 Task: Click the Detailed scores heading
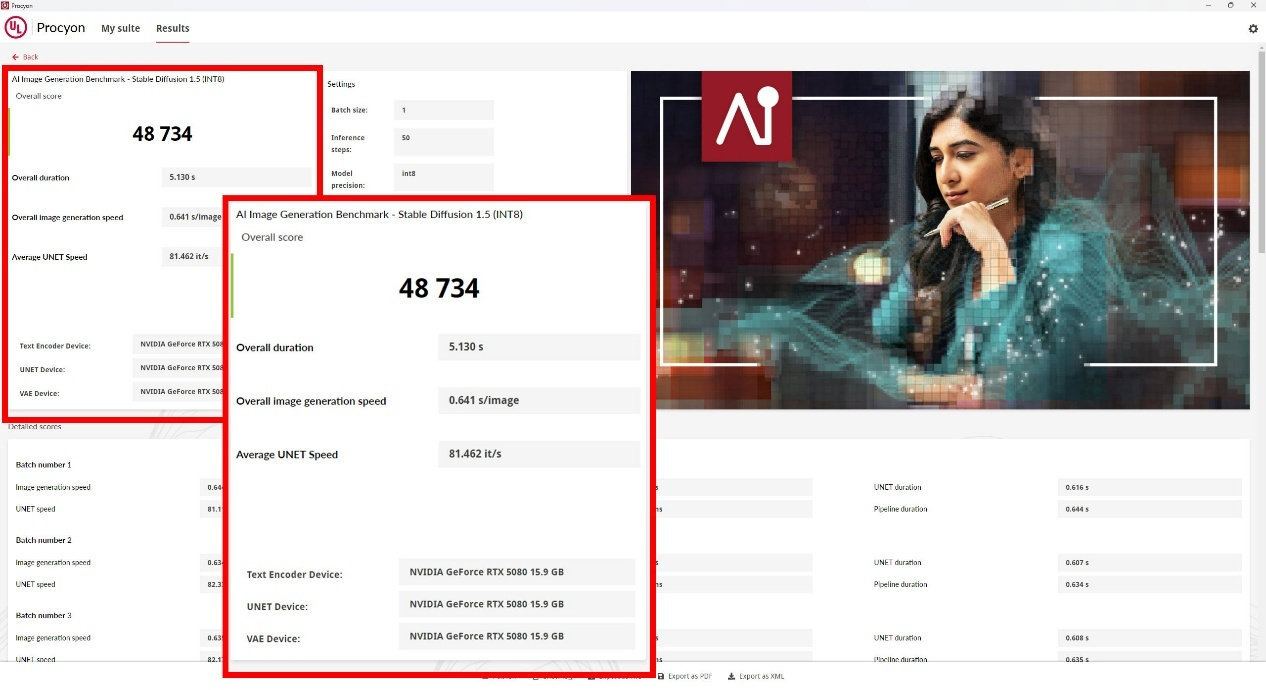point(35,427)
